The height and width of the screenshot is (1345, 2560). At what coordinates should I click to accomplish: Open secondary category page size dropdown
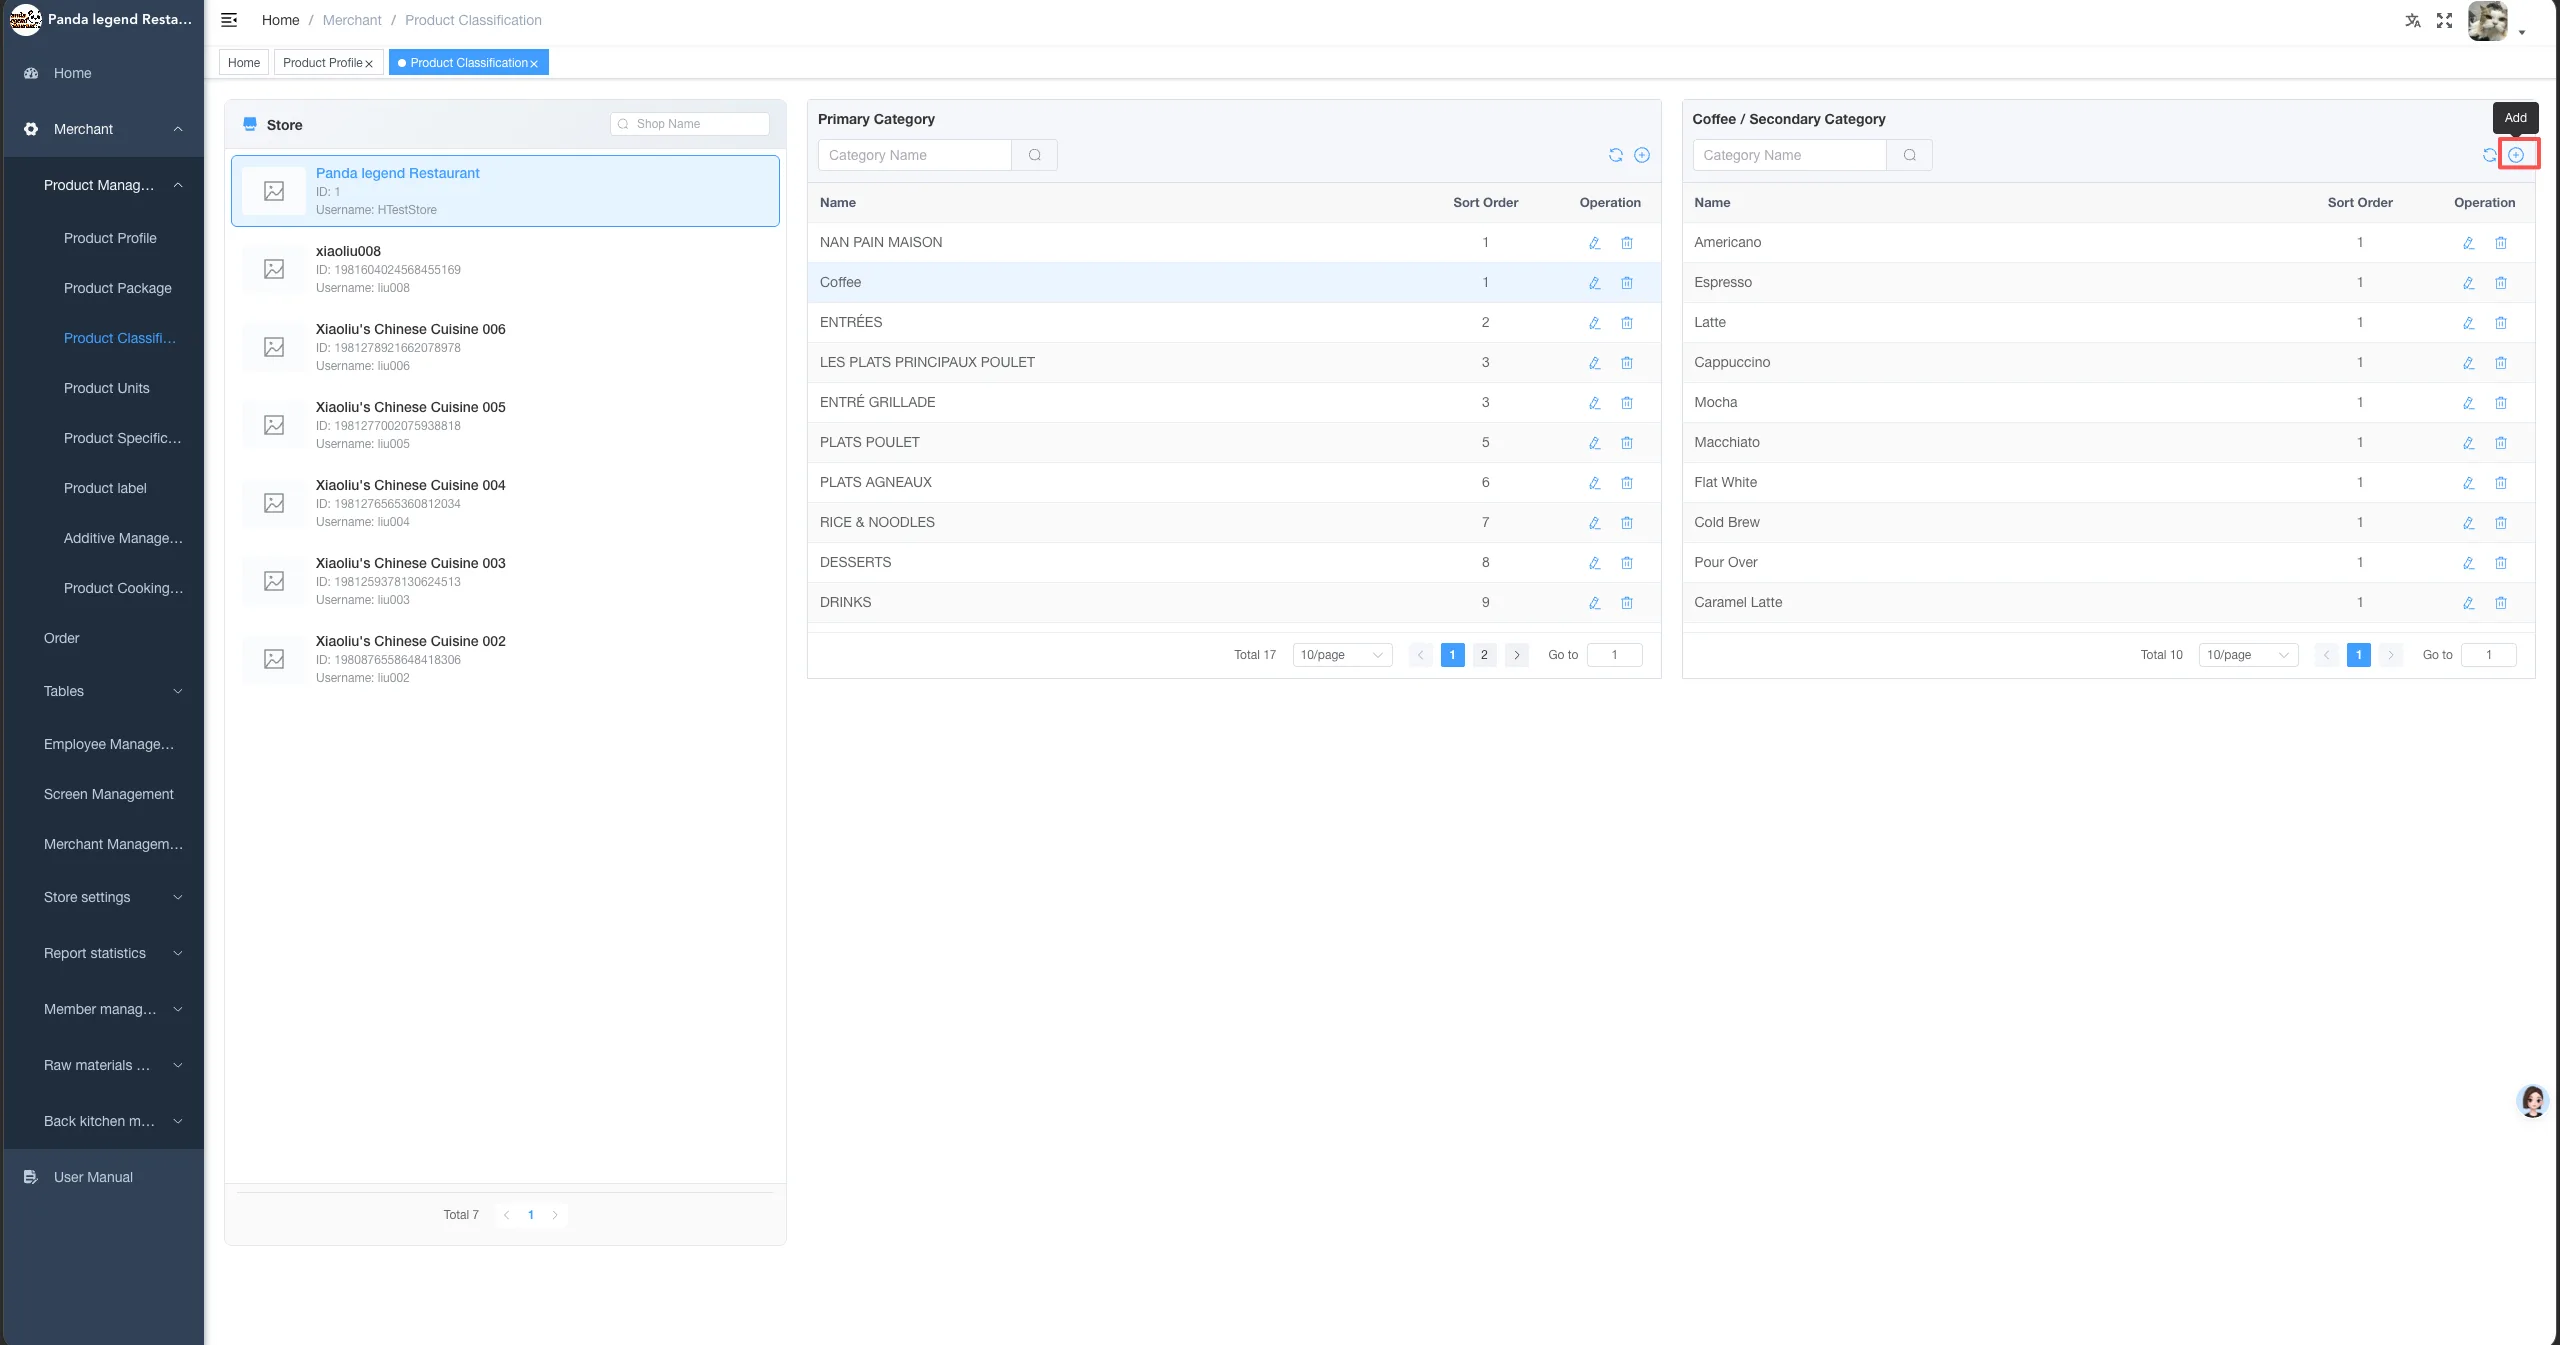click(x=2248, y=655)
